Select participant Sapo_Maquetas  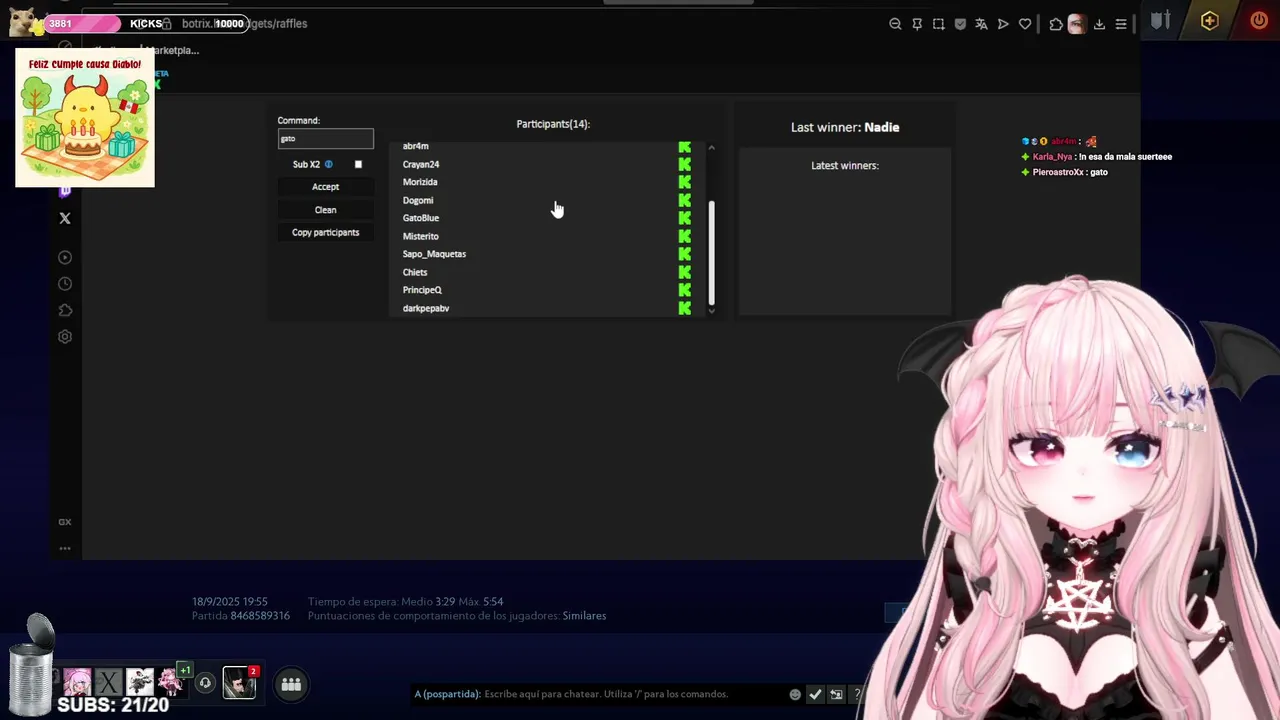(x=434, y=254)
